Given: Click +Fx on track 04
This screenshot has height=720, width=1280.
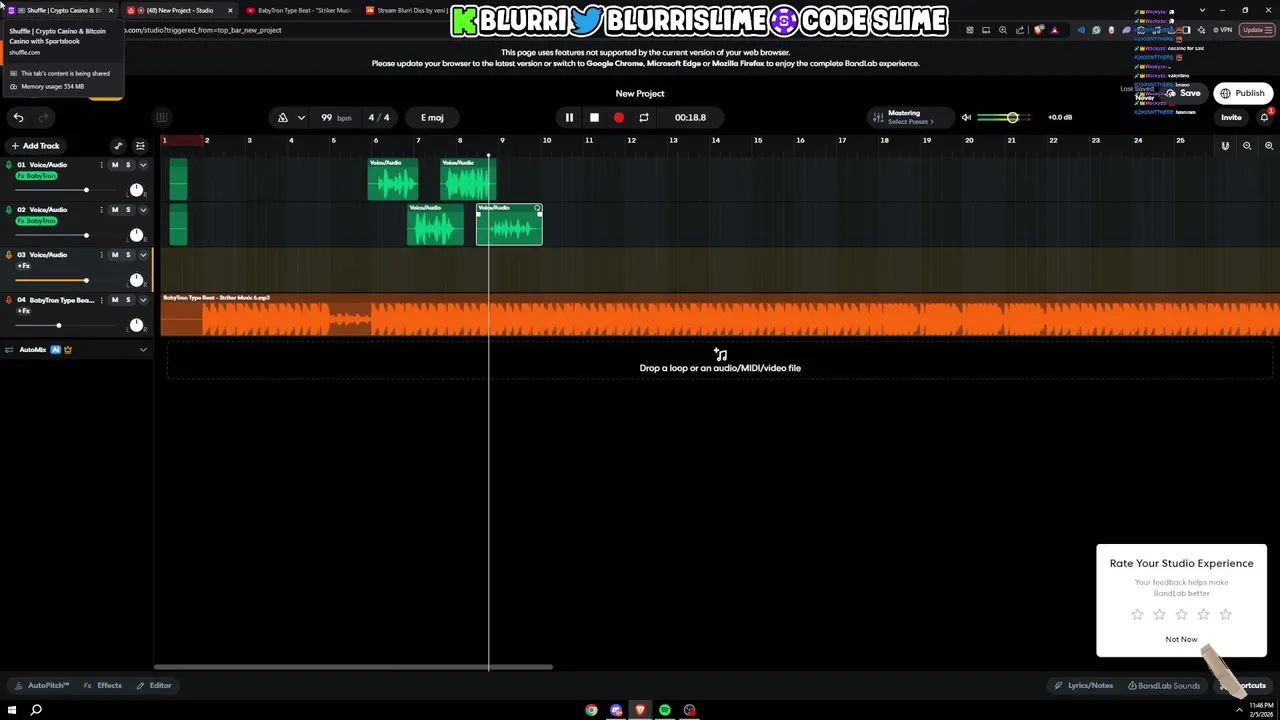Looking at the screenshot, I should 24,311.
